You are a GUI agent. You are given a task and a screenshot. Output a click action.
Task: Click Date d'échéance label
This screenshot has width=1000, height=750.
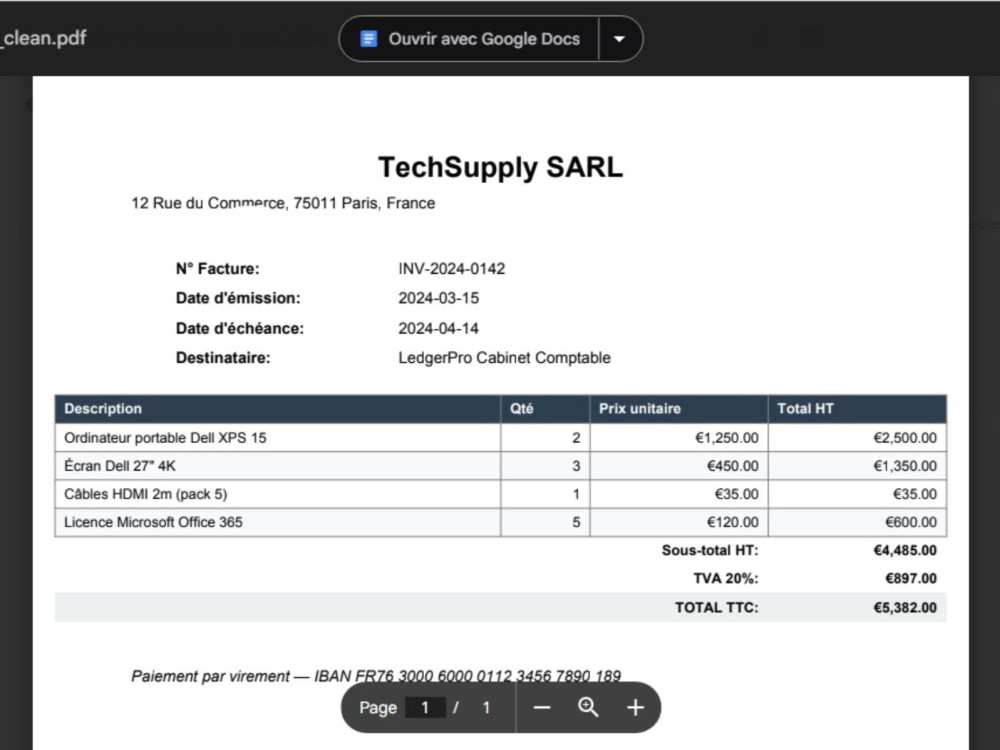coord(240,328)
